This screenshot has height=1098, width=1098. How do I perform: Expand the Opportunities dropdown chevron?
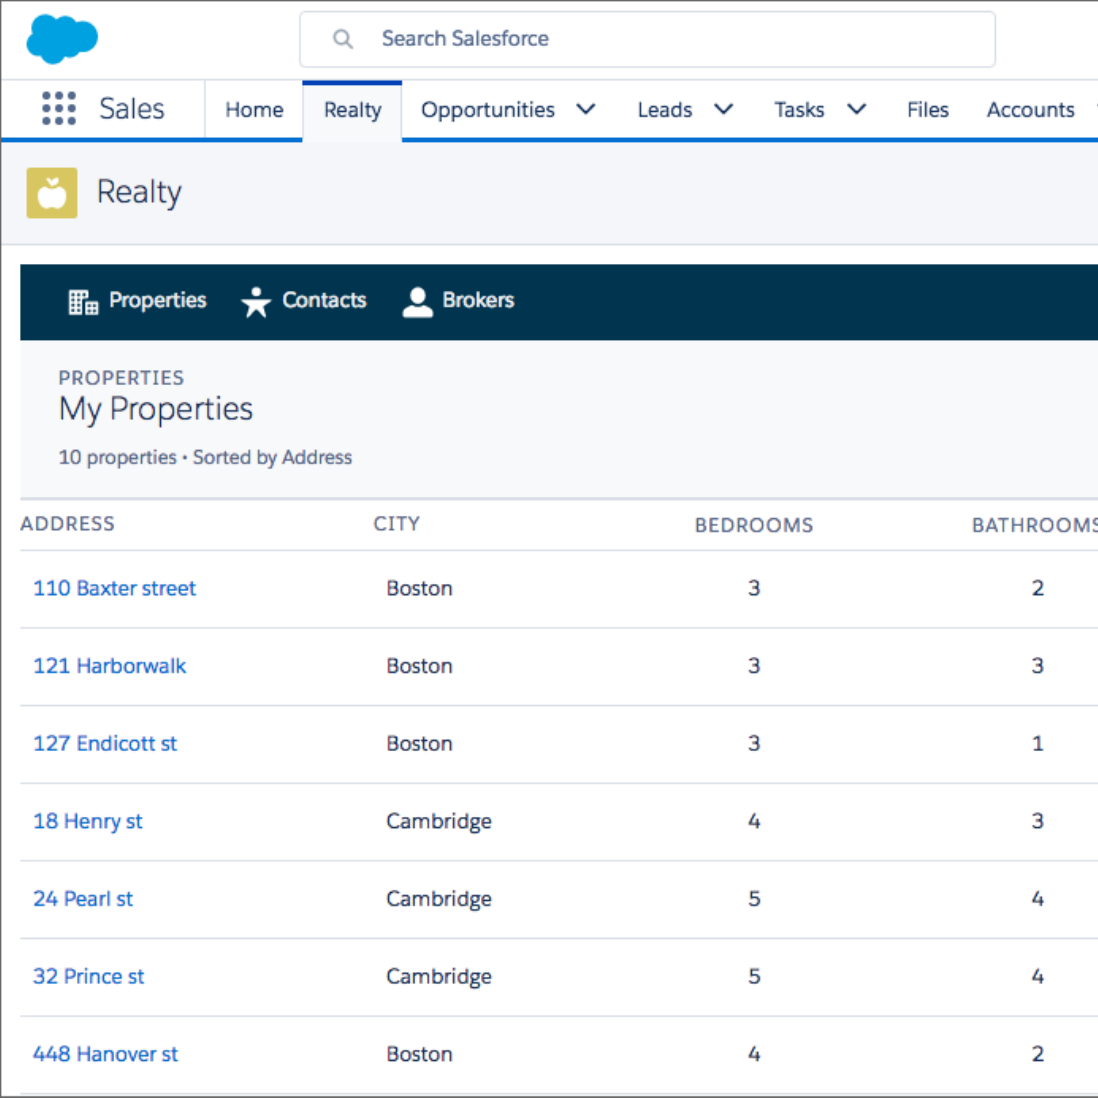[586, 109]
